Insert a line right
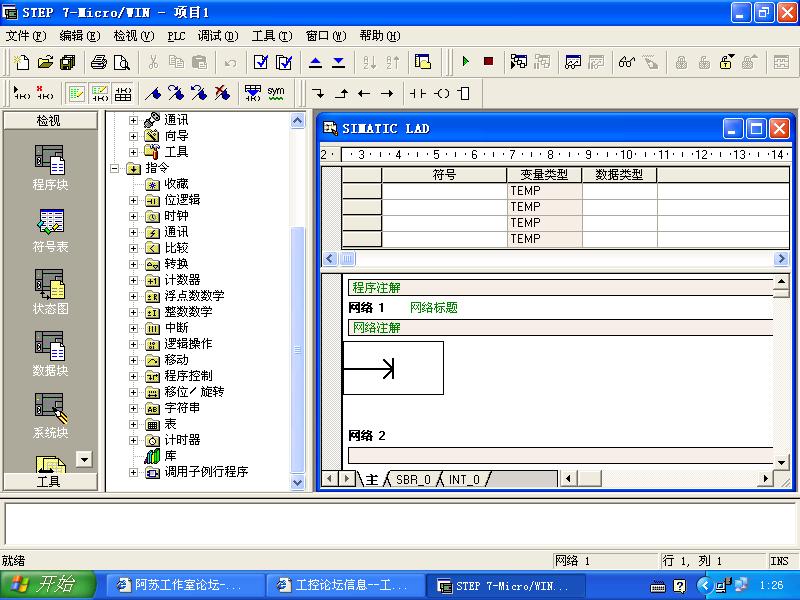 (387, 93)
